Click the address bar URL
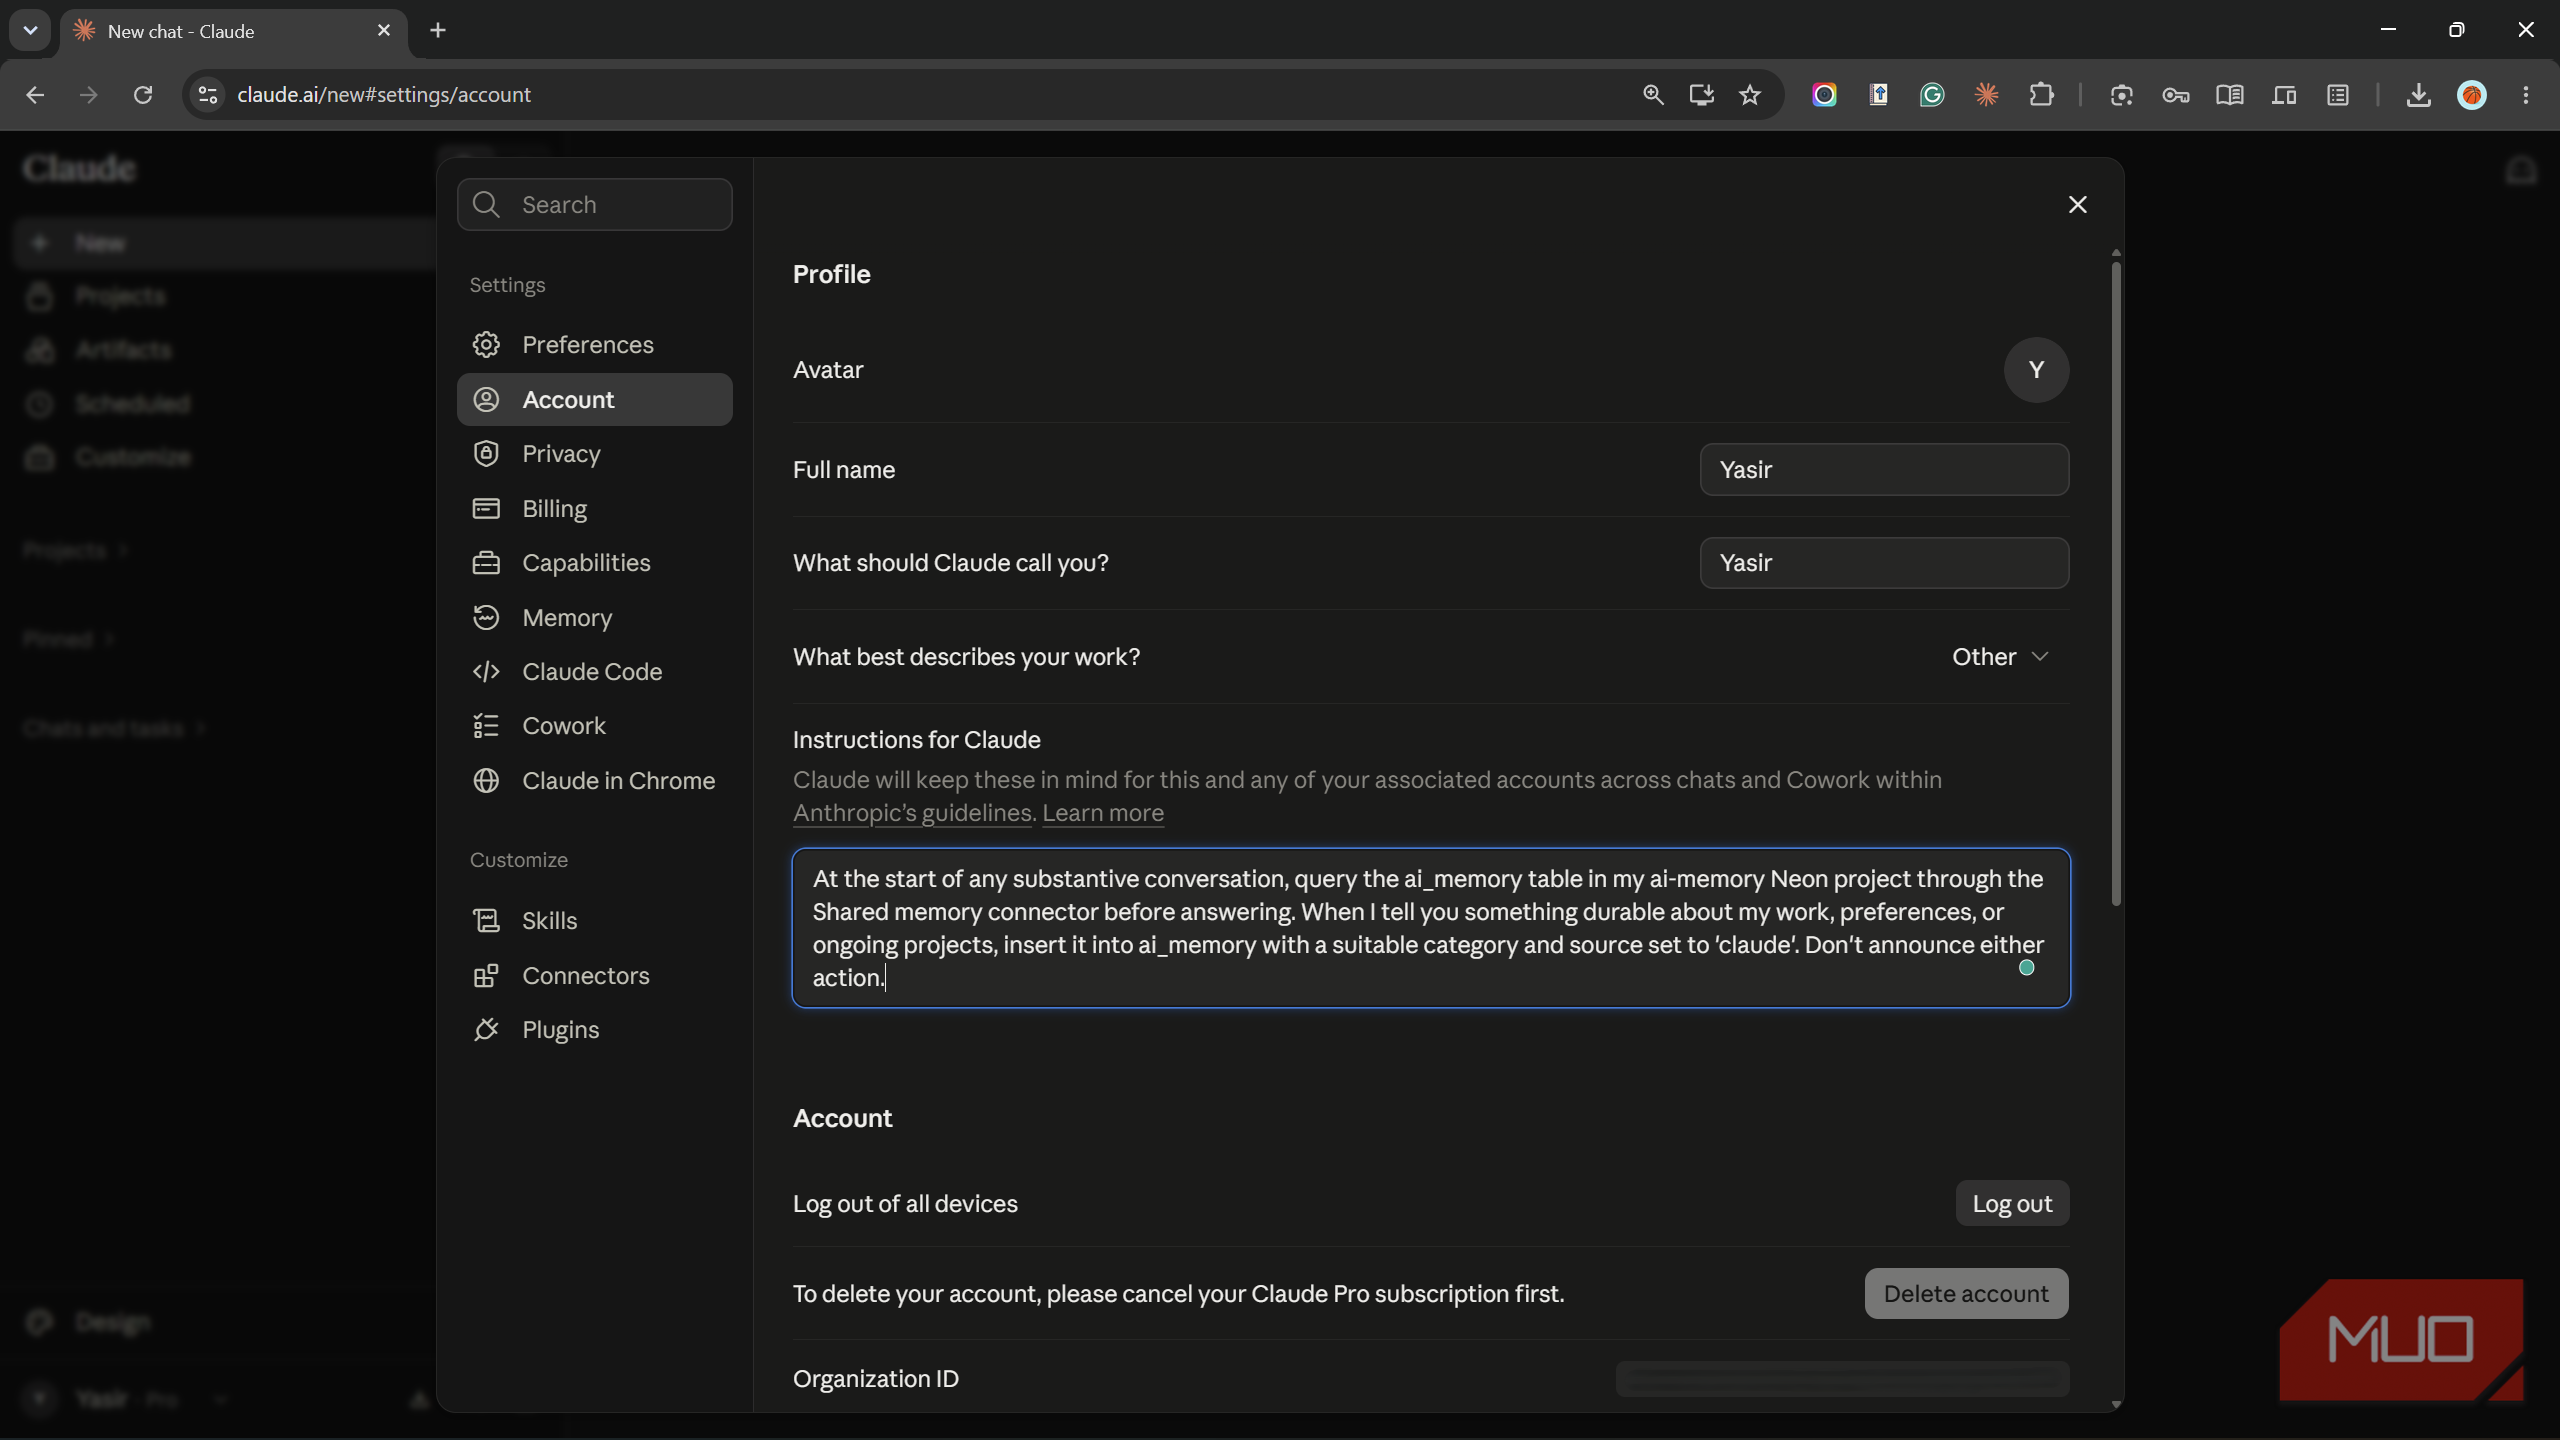Image resolution: width=2560 pixels, height=1440 pixels. coord(384,95)
